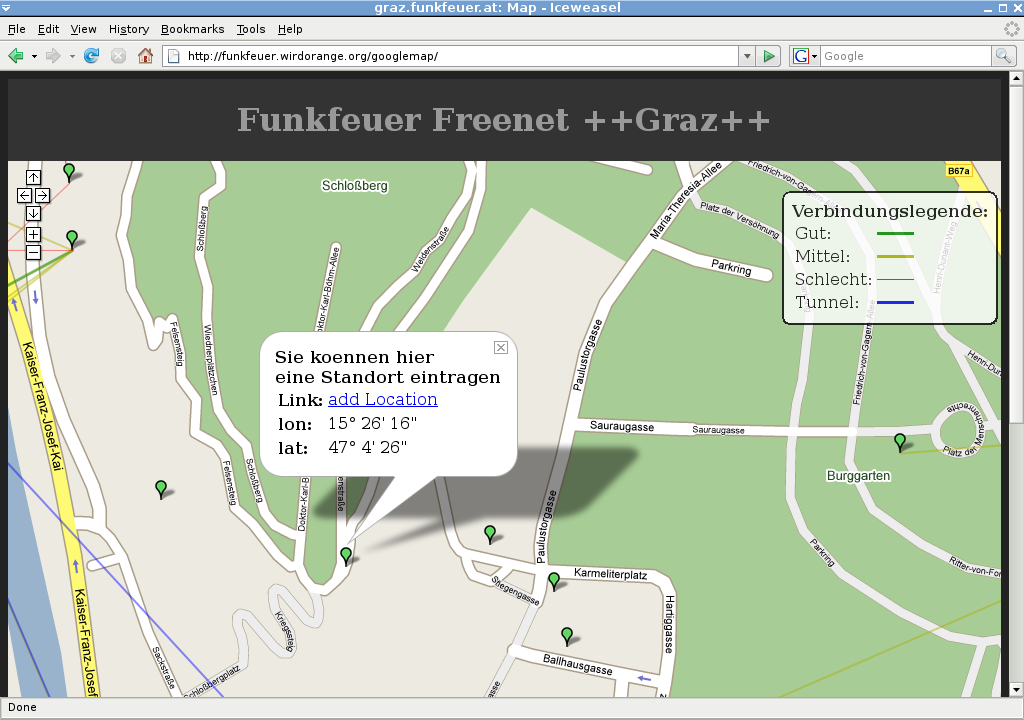Expand the back button history dropdown
Image resolution: width=1024 pixels, height=720 pixels.
coord(34,56)
